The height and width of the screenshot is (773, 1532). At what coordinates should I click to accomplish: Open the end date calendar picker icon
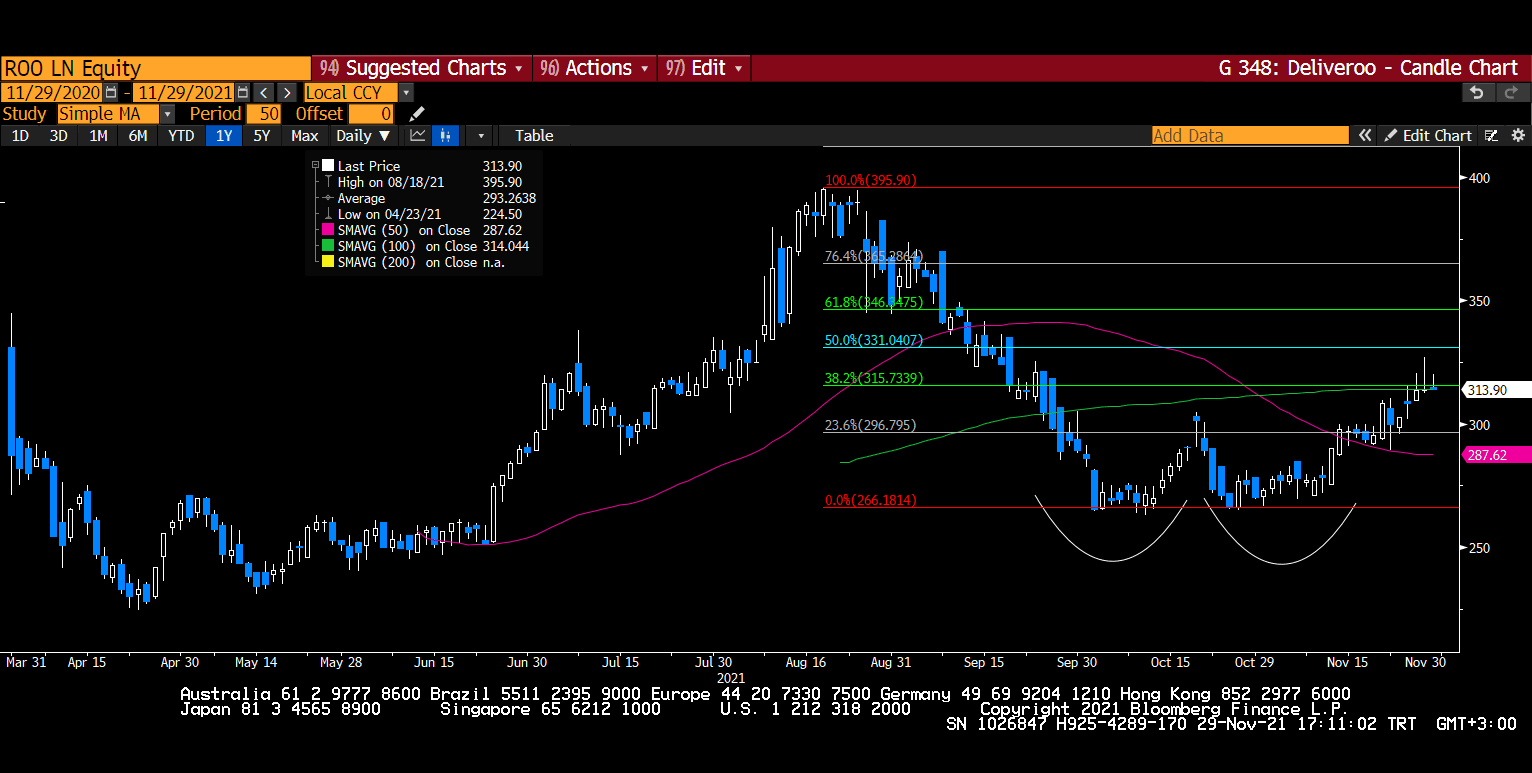coord(242,92)
